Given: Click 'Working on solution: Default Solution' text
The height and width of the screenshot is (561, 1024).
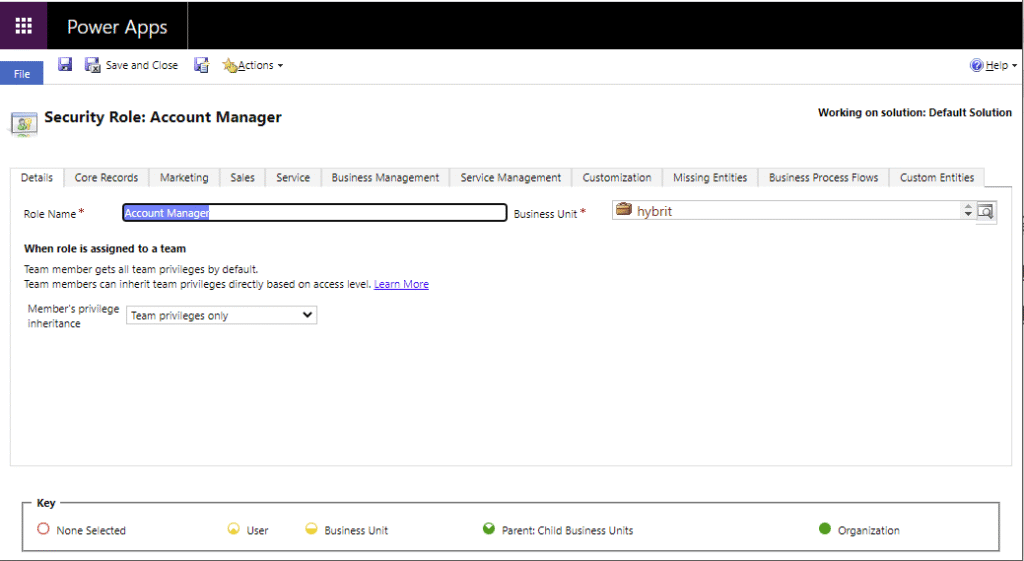Looking at the screenshot, I should [x=914, y=112].
